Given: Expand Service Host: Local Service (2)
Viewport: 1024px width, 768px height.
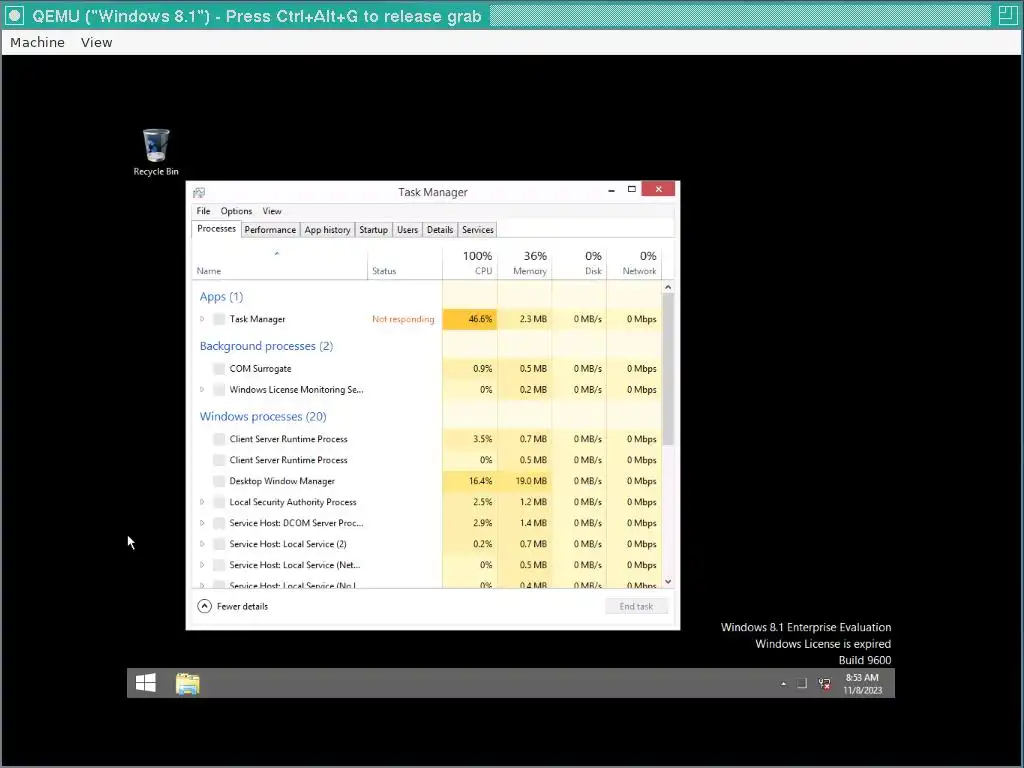Looking at the screenshot, I should pyautogui.click(x=202, y=543).
